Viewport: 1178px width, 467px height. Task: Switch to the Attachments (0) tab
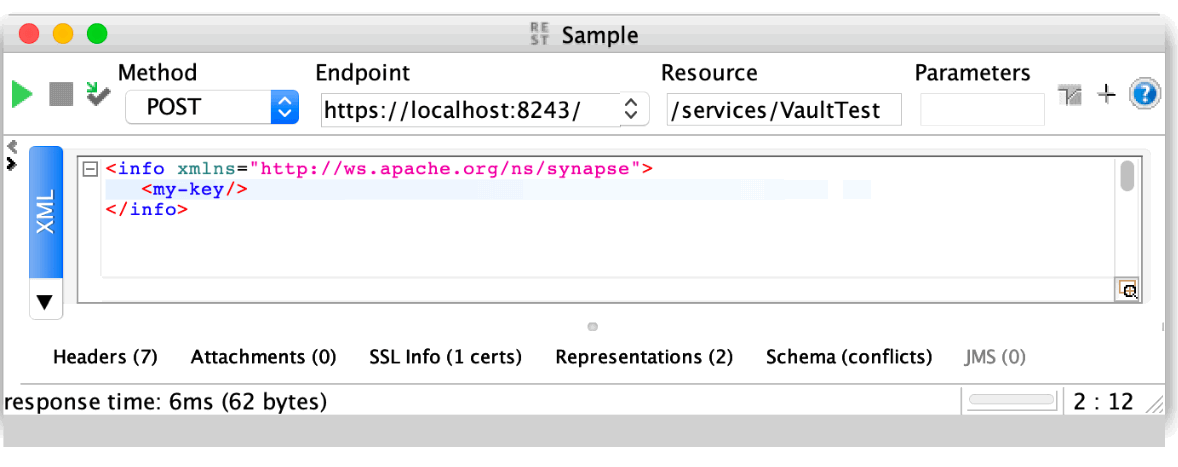tap(263, 357)
